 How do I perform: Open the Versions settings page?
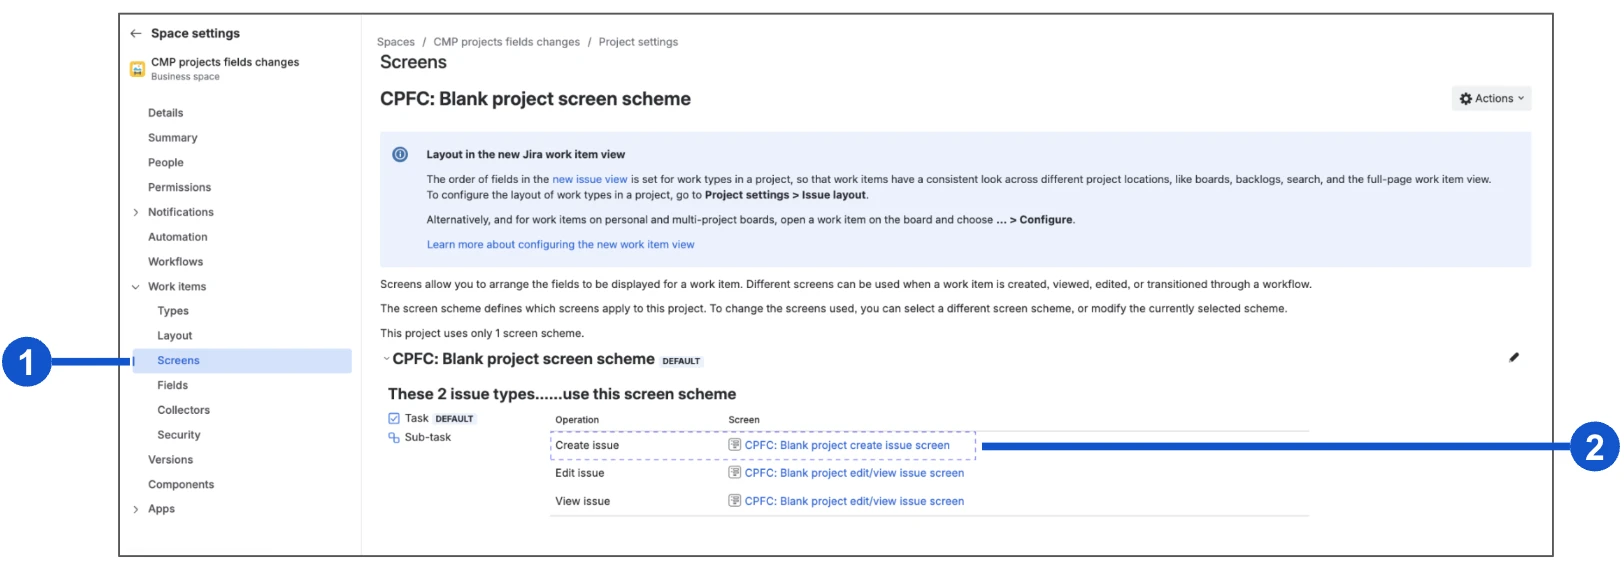pos(171,460)
